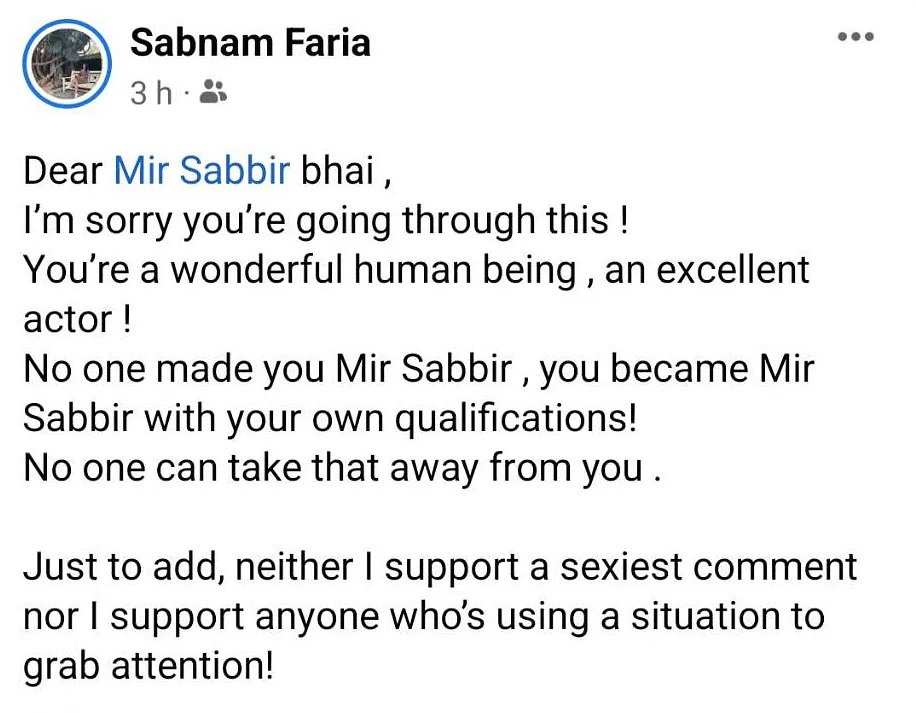Click 'No one can take that away' sentence

click(342, 469)
